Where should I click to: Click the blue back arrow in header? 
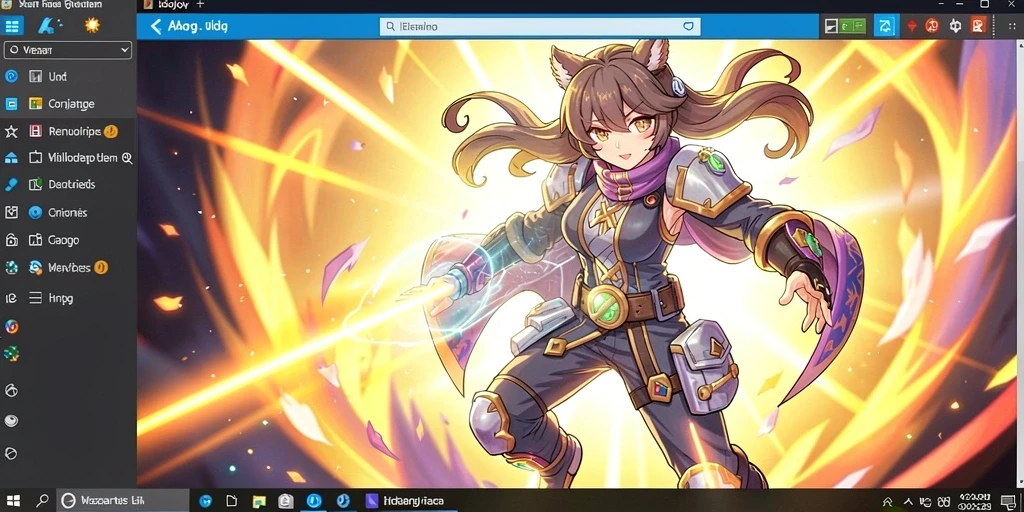155,27
